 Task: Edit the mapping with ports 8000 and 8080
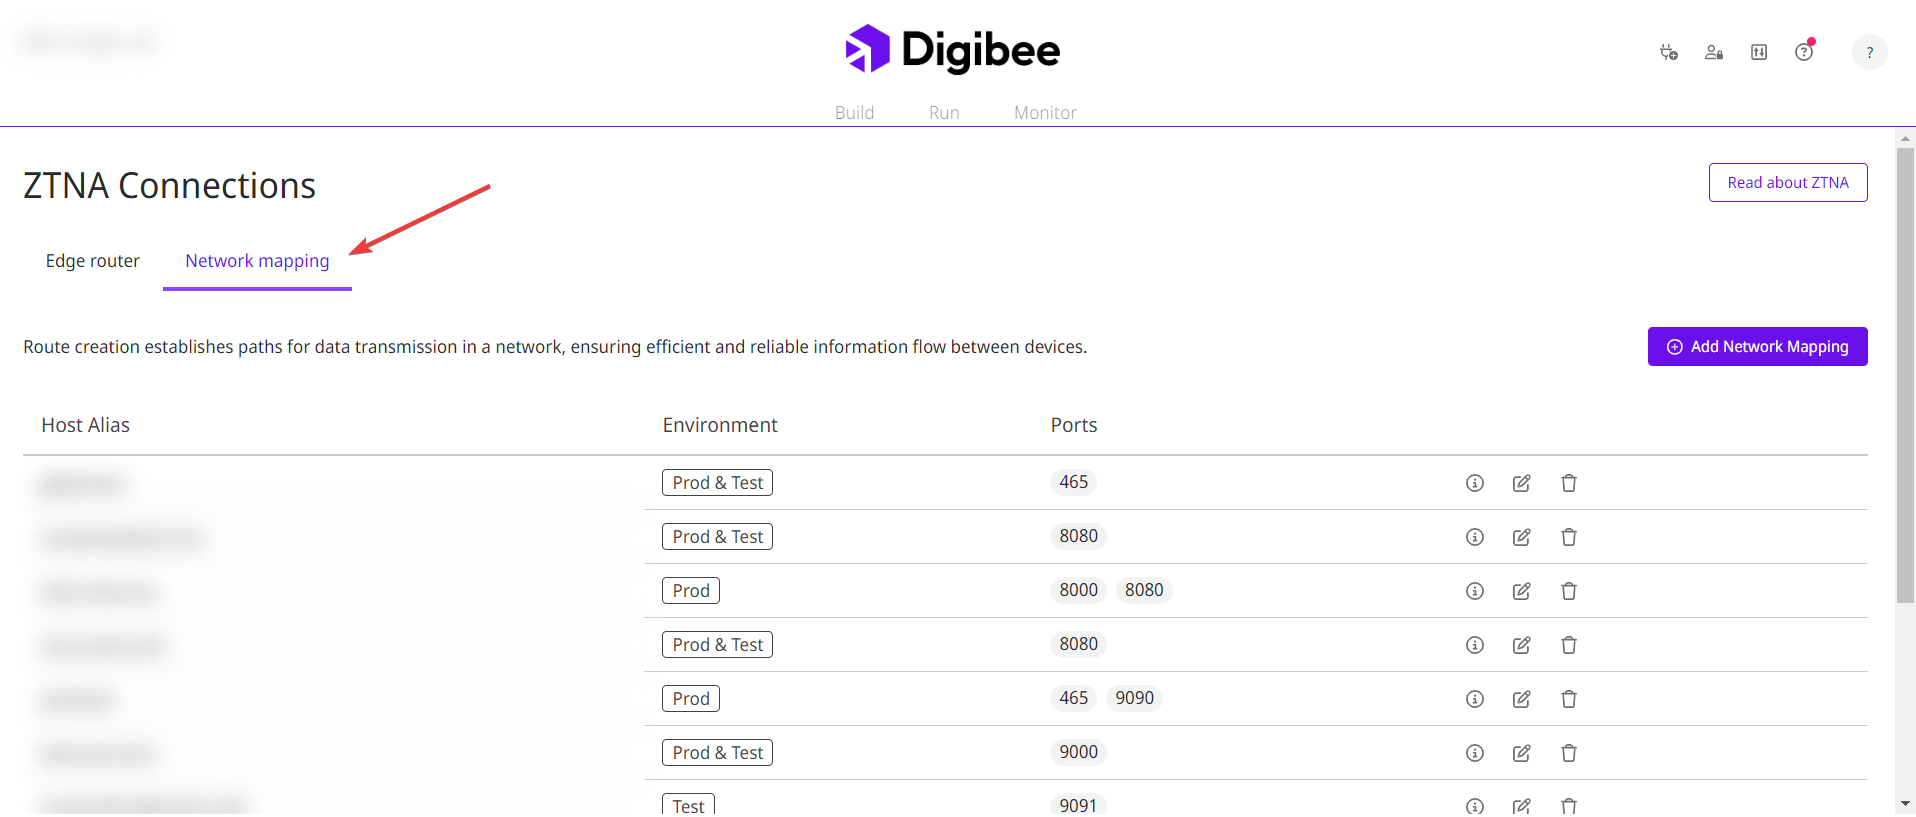[1521, 591]
